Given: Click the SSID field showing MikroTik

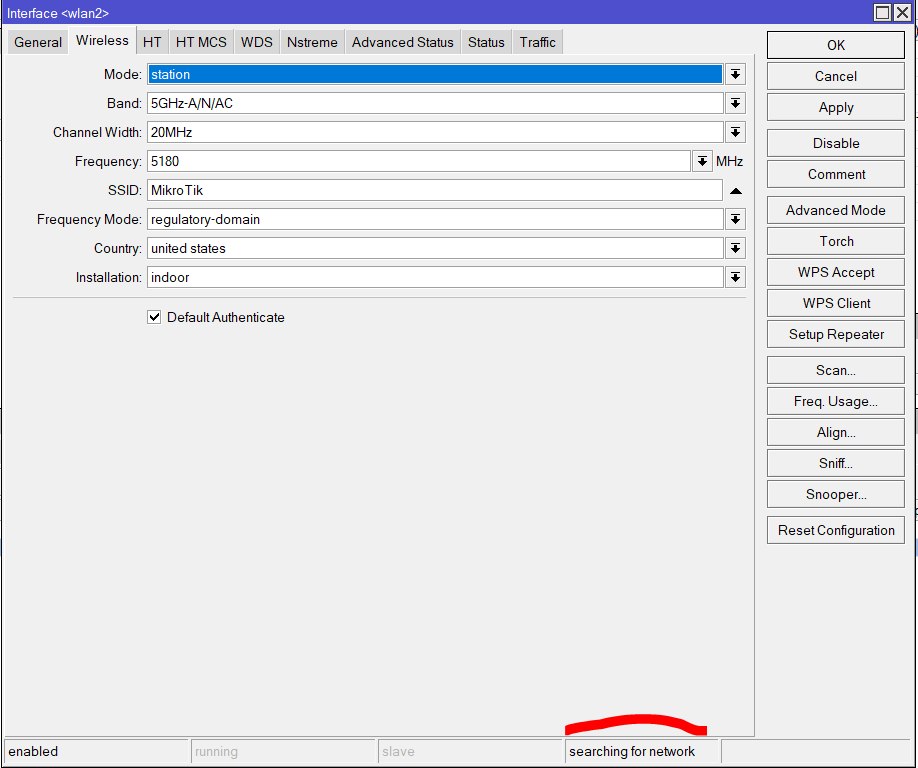Looking at the screenshot, I should (x=435, y=190).
